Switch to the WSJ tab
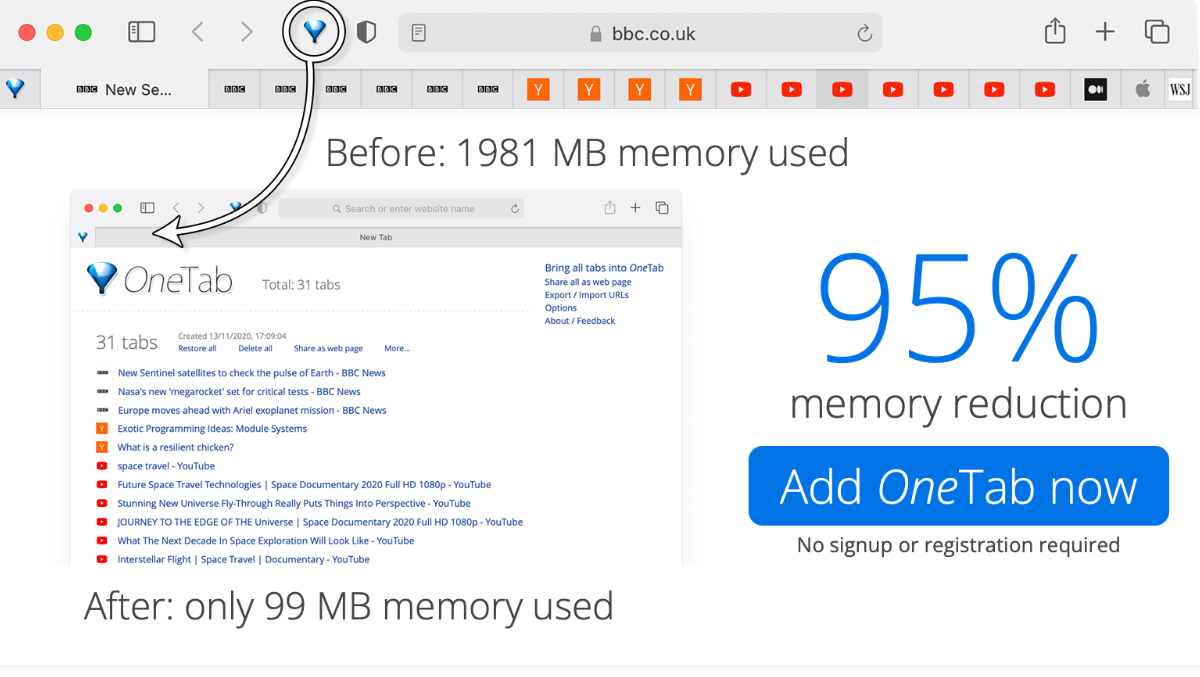 [x=1180, y=89]
